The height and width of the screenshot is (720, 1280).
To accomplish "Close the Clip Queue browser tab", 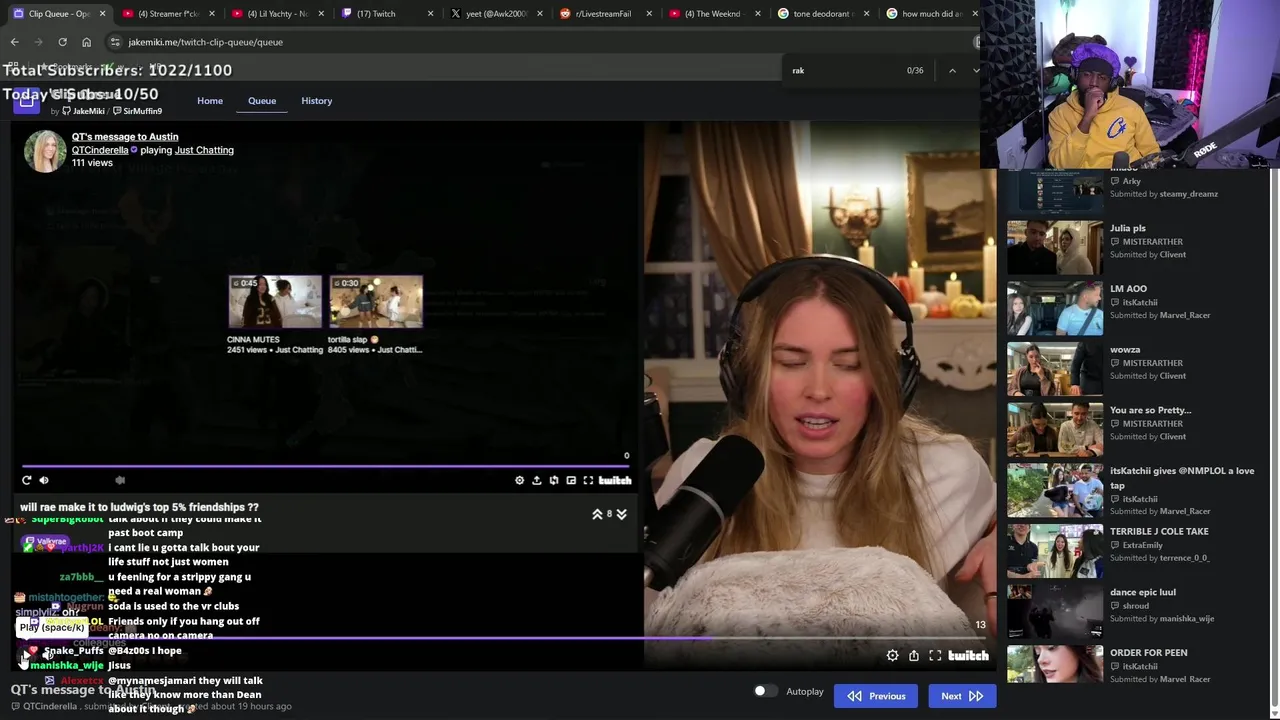I will click(x=102, y=14).
